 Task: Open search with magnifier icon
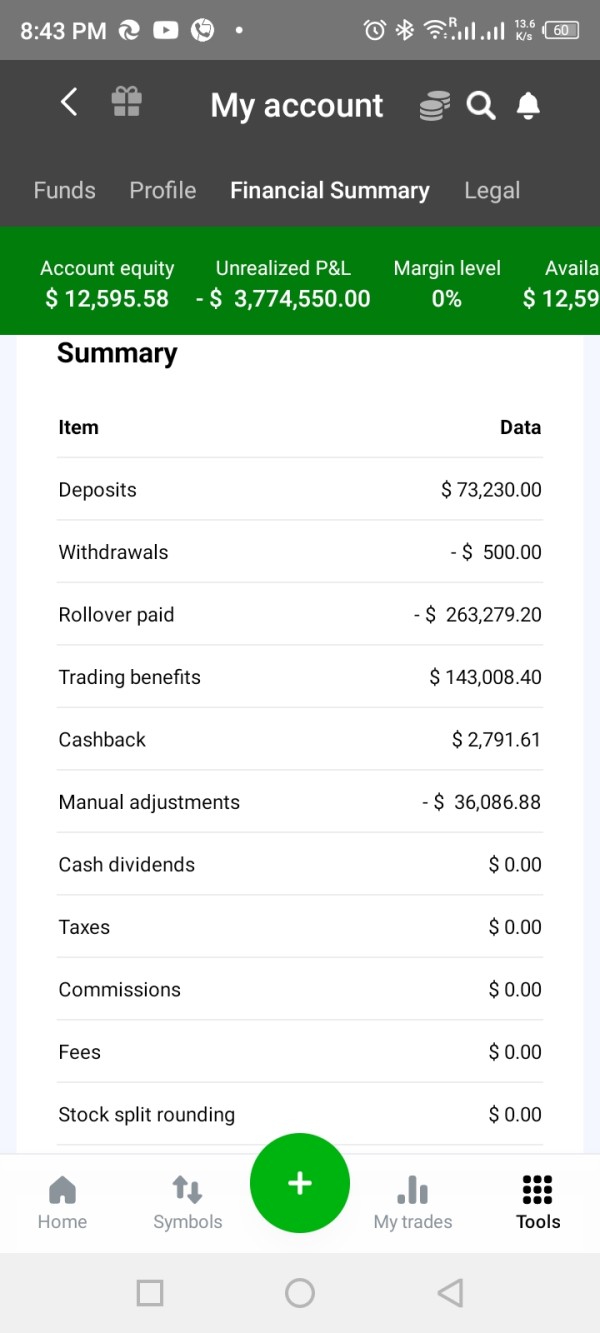(x=481, y=105)
